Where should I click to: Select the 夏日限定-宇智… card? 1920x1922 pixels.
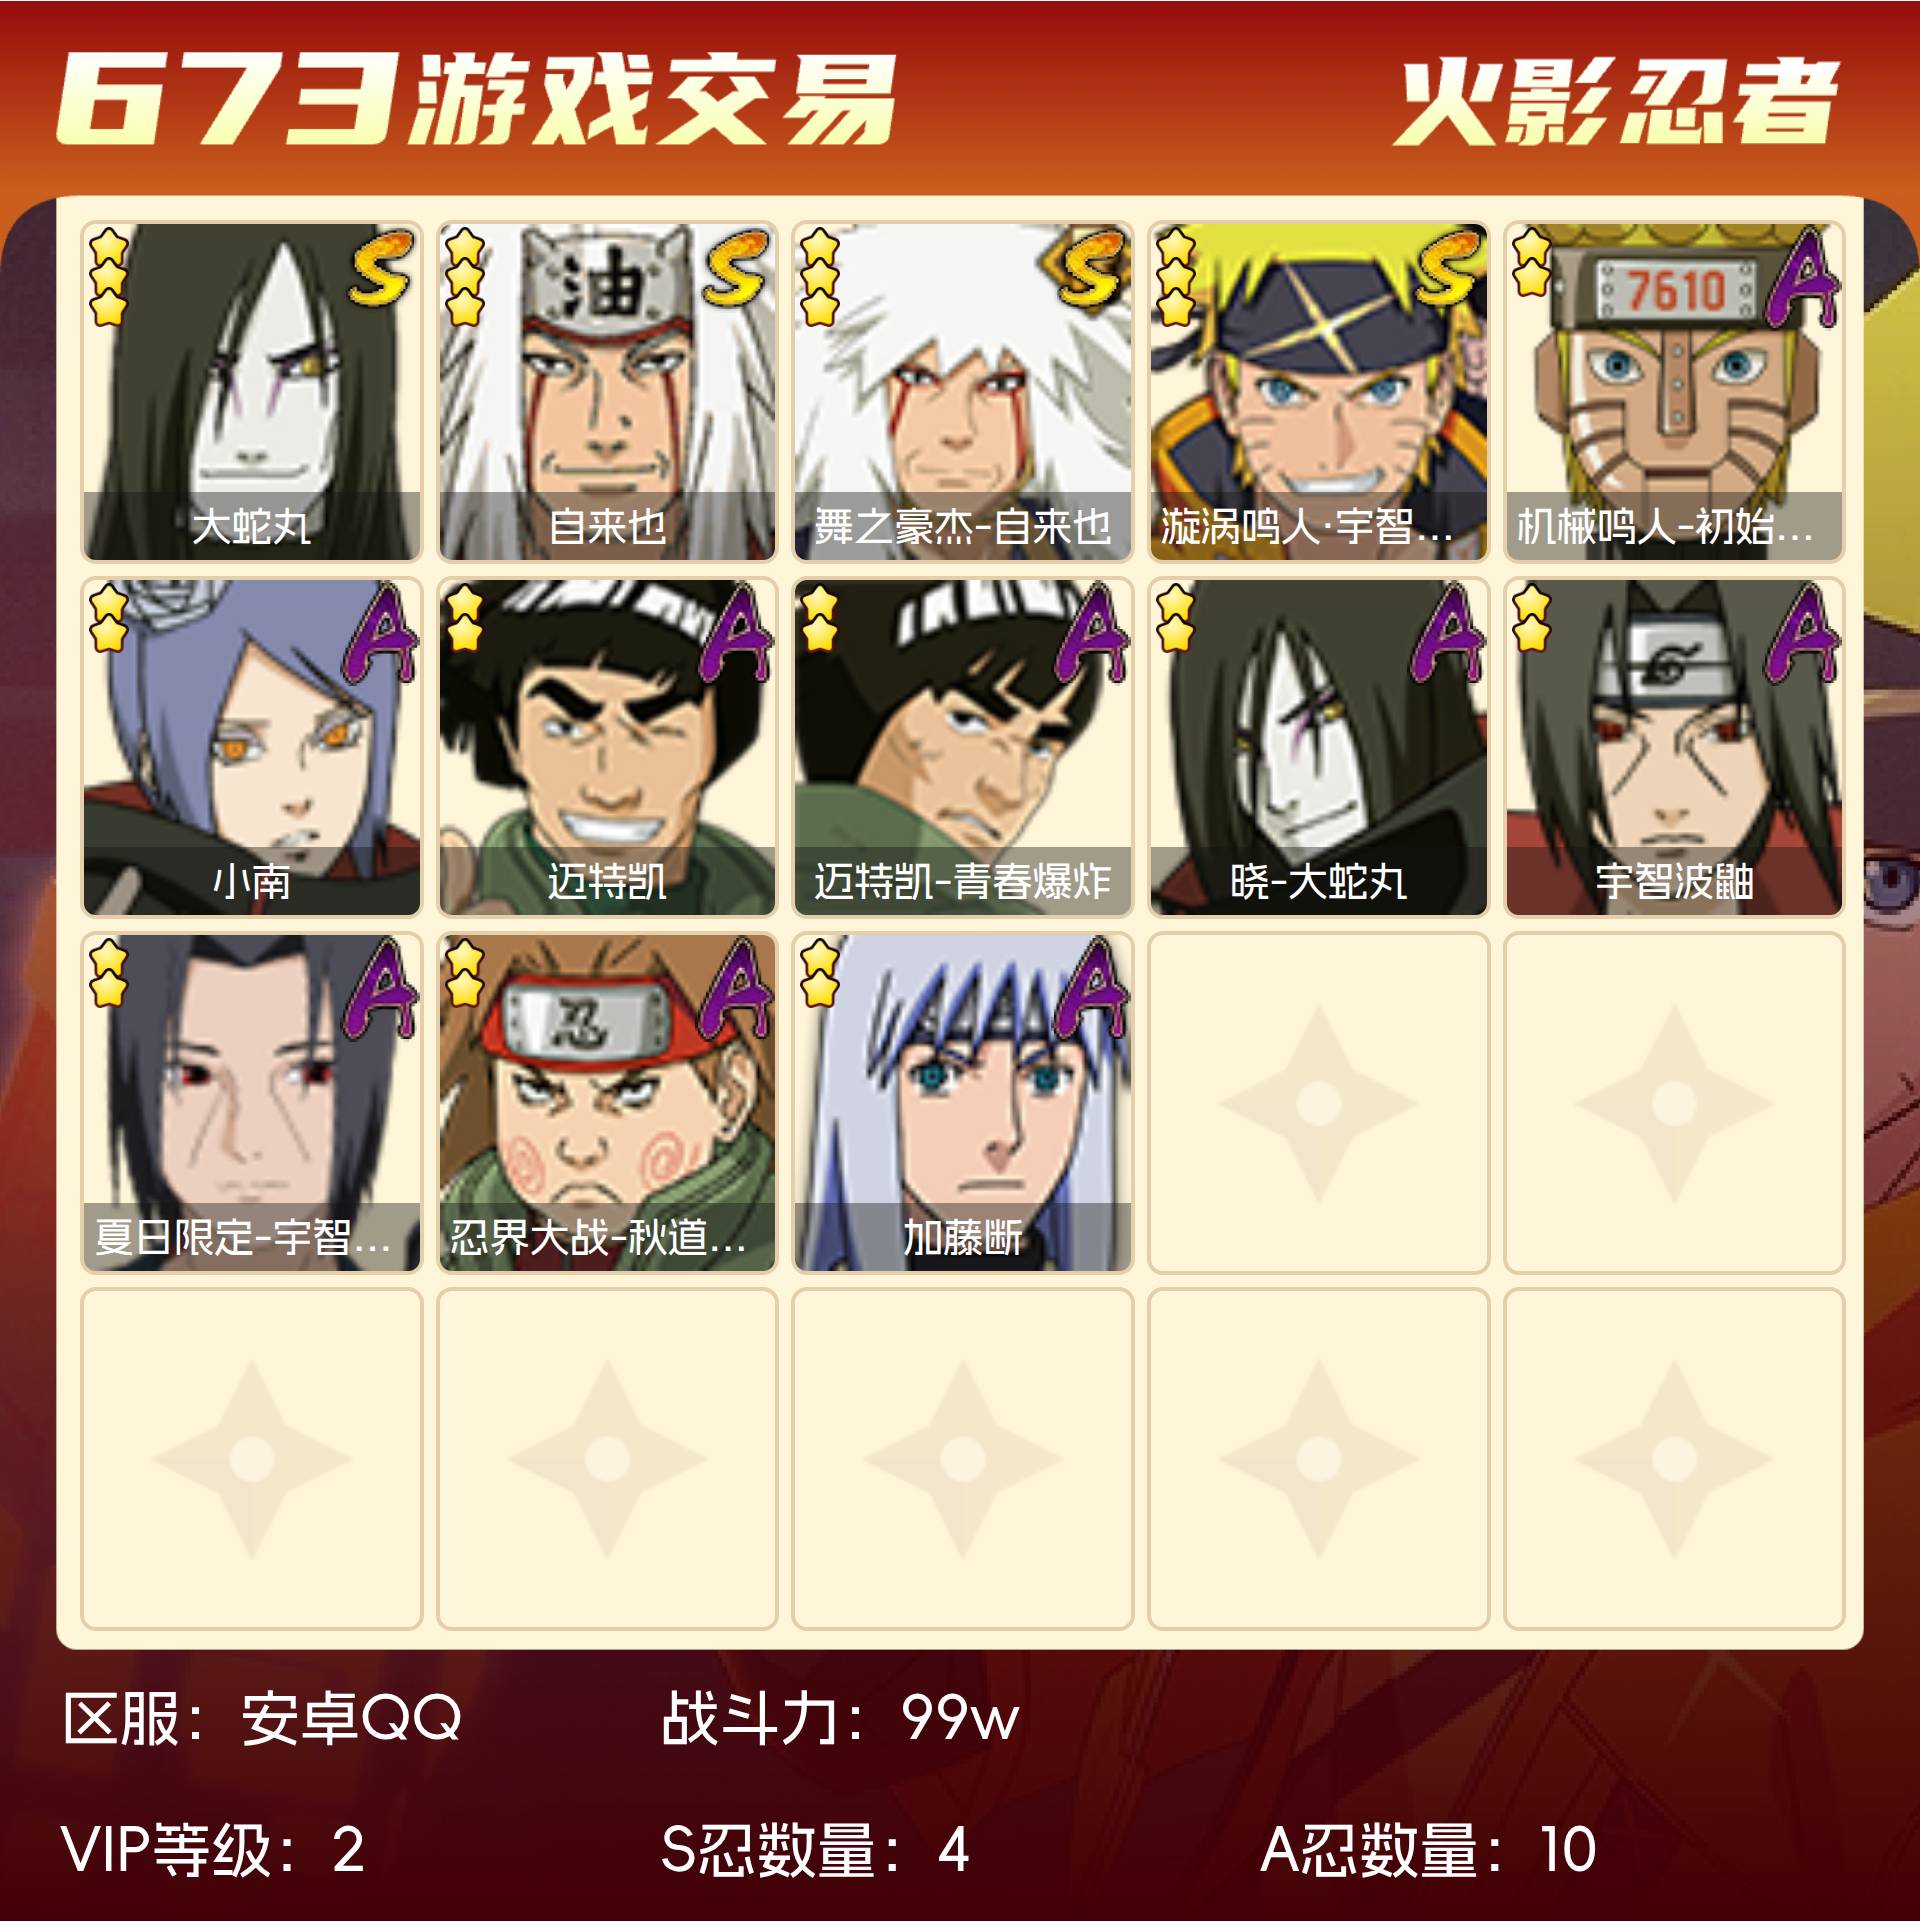(x=252, y=1103)
